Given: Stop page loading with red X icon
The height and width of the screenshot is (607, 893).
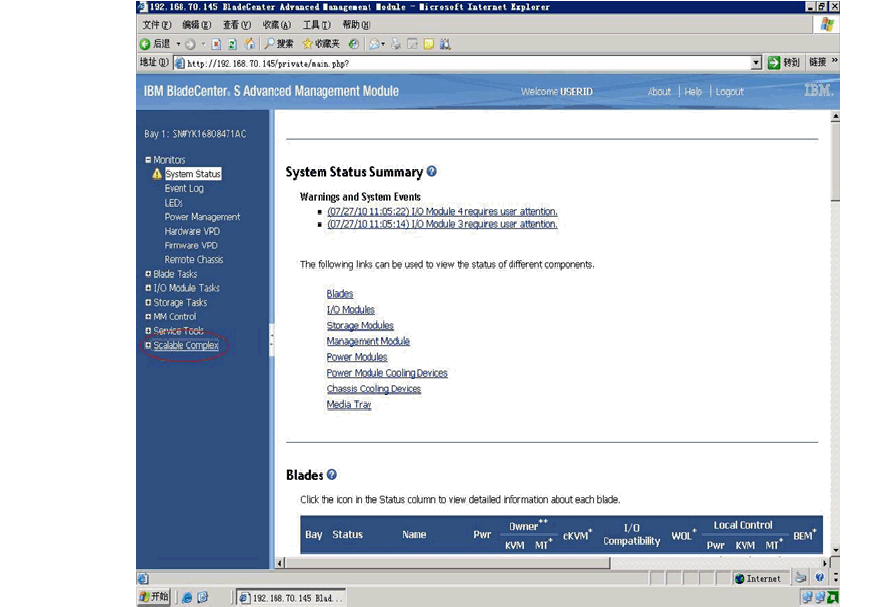Looking at the screenshot, I should 216,44.
